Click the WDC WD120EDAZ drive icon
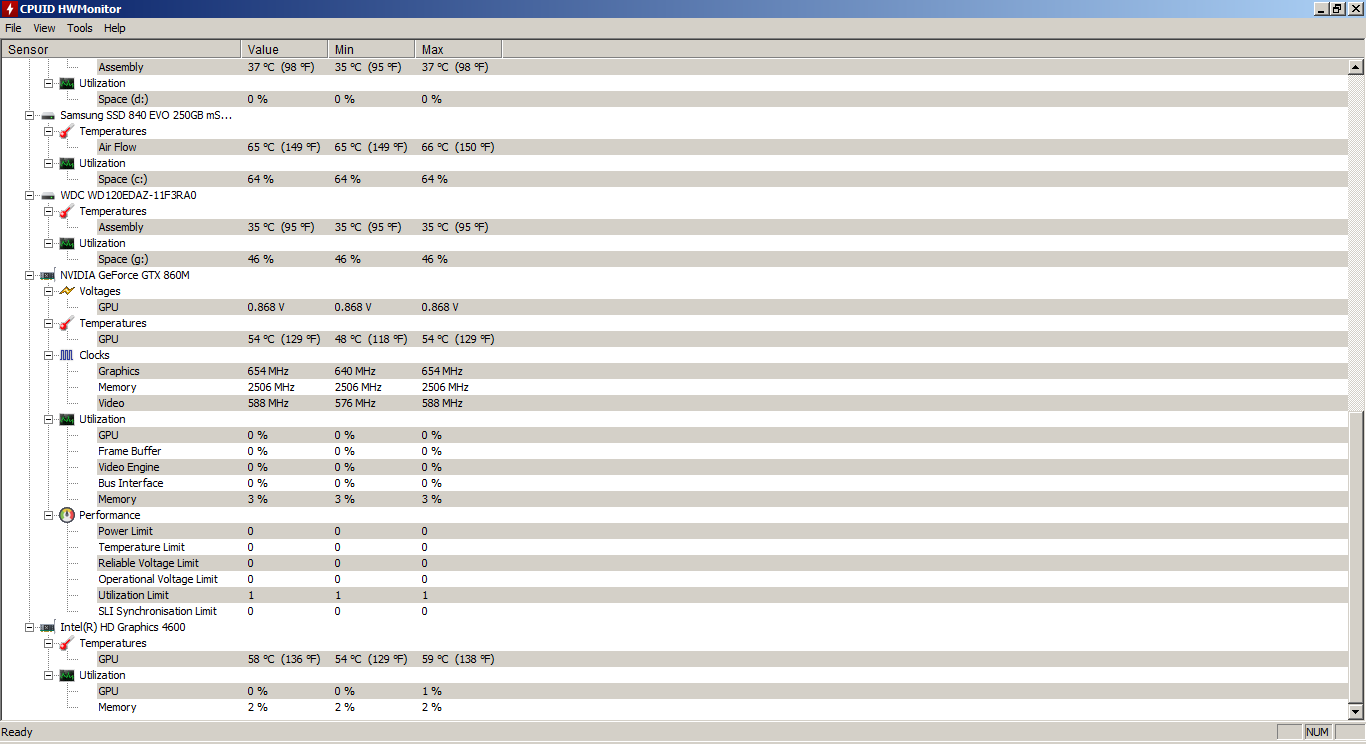This screenshot has height=744, width=1366. pos(48,195)
